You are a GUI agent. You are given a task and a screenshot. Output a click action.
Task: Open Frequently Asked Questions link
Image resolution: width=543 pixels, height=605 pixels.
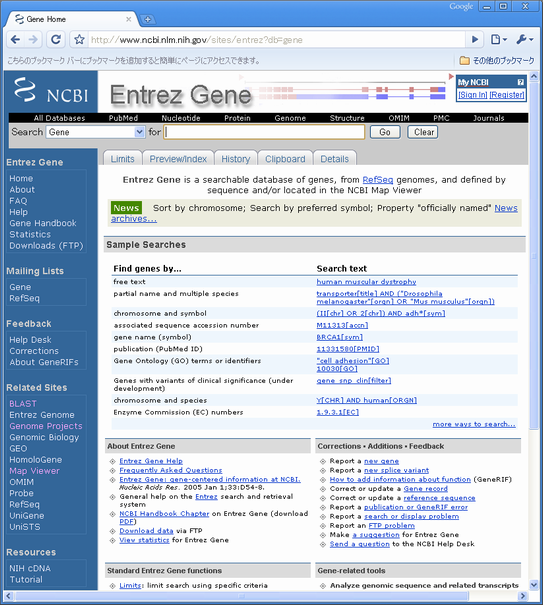tap(171, 470)
